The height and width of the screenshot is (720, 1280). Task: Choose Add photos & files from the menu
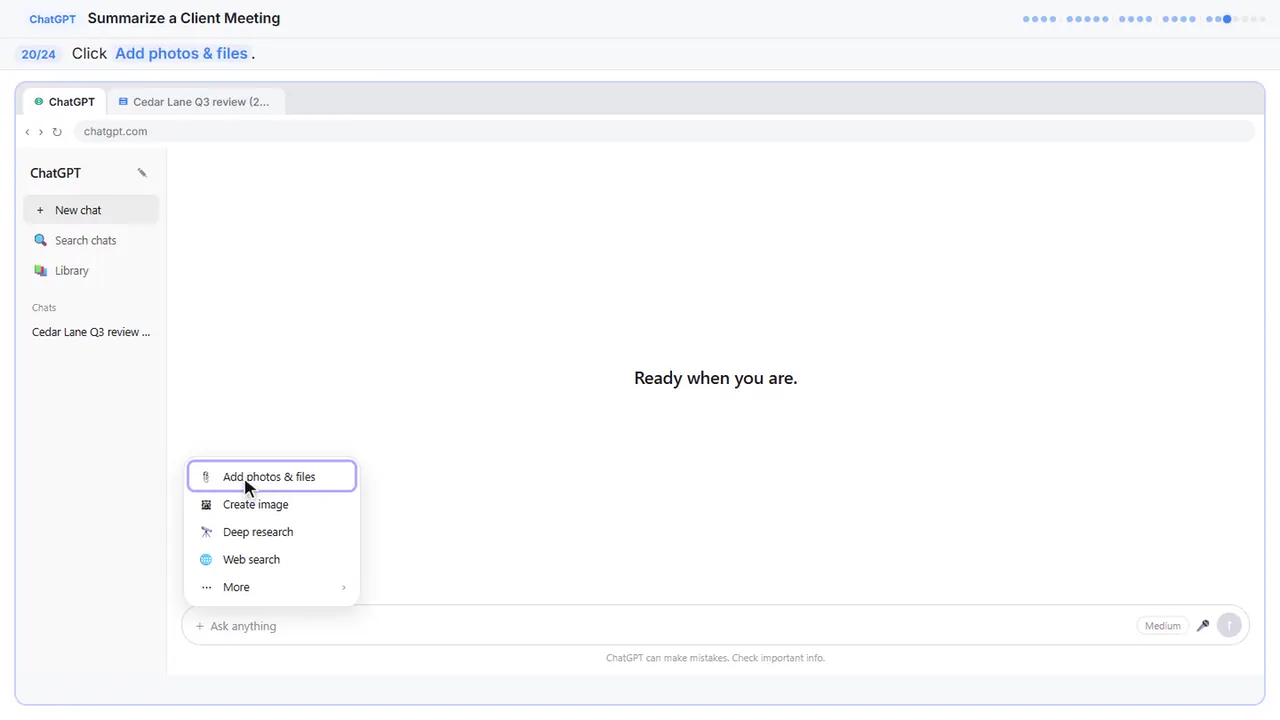coord(272,477)
